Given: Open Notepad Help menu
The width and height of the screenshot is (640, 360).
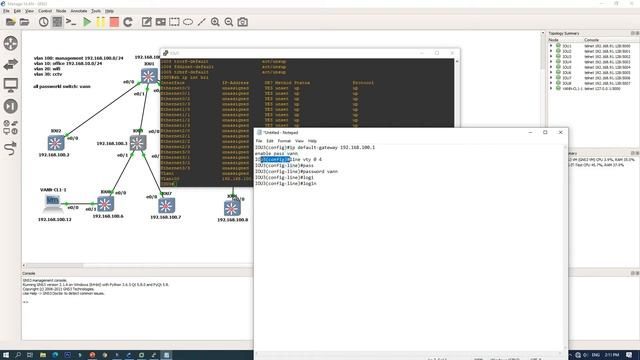Looking at the screenshot, I should 312,141.
